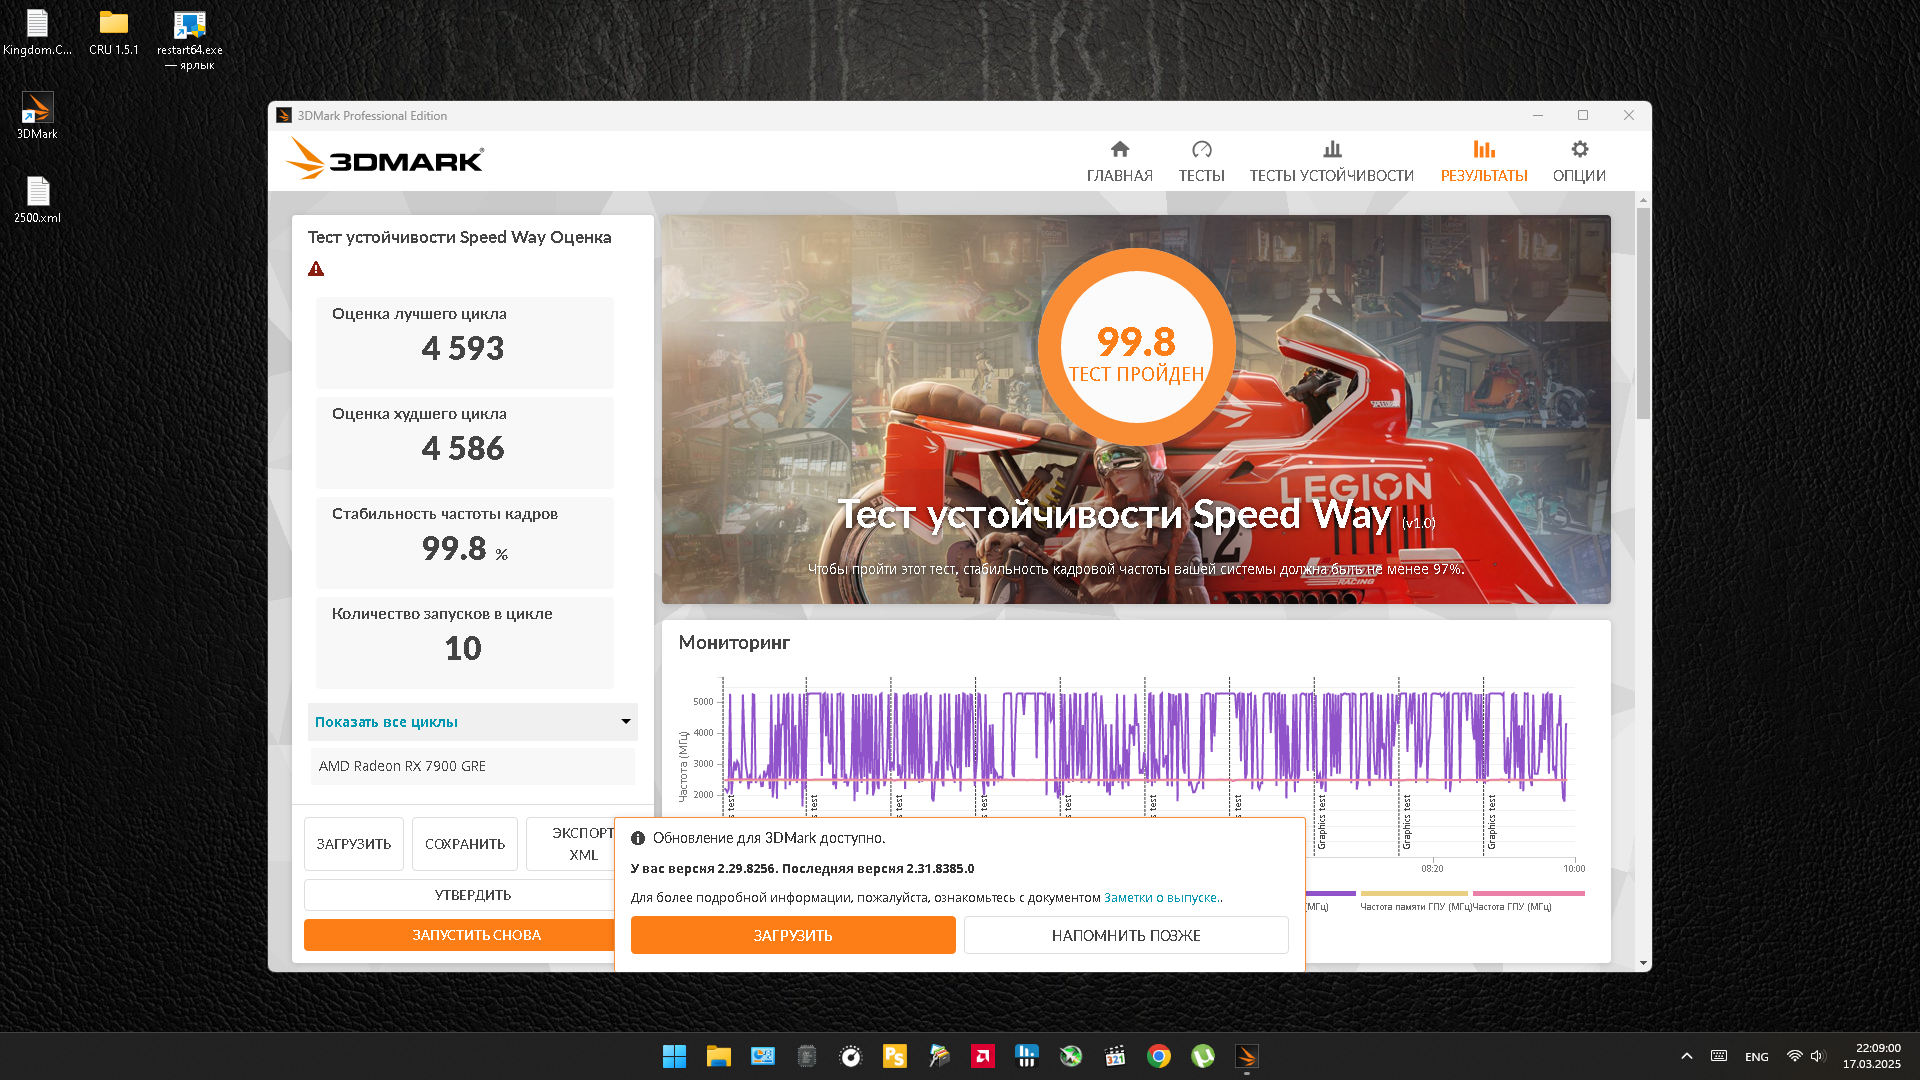Open Chrome from the taskbar
Screen dimensions: 1920x1080
point(1158,1056)
